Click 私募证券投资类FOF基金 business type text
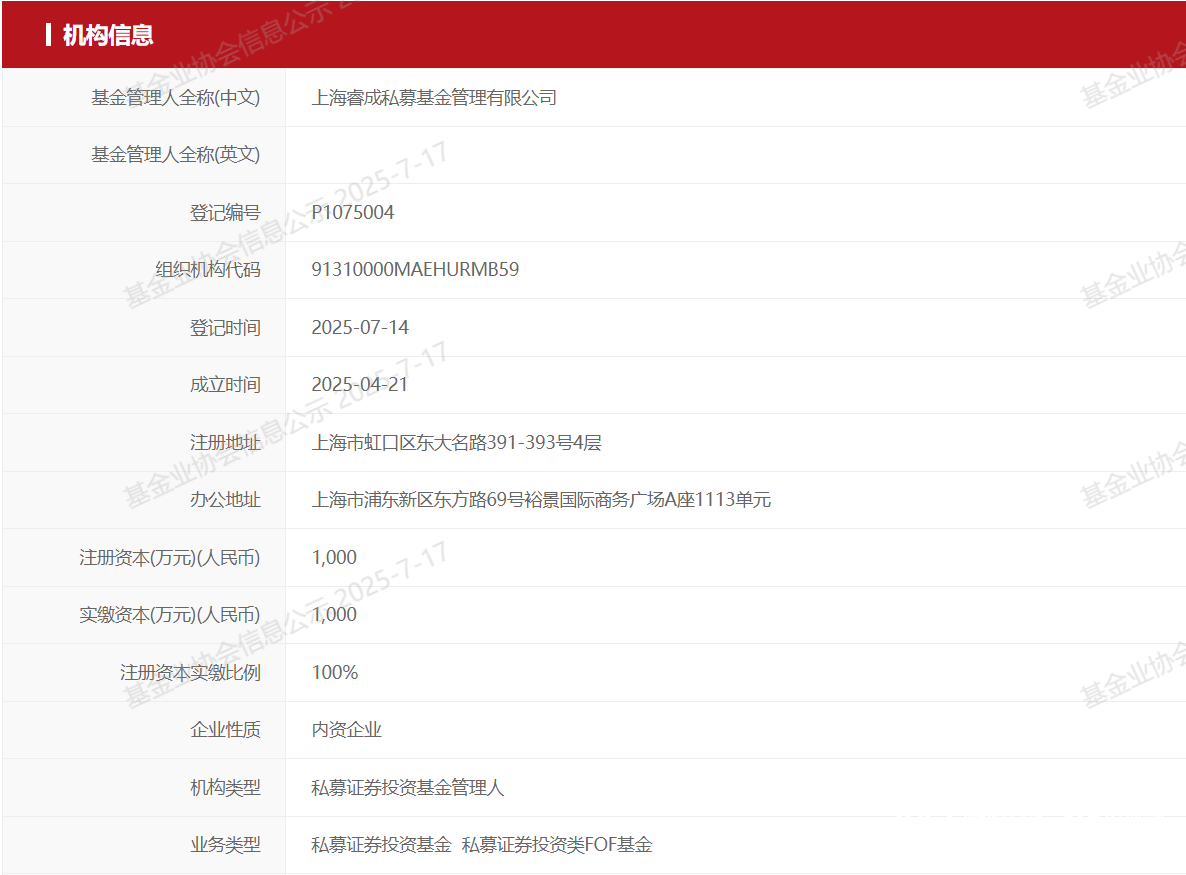Viewport: 1186px width, 875px height. (557, 845)
